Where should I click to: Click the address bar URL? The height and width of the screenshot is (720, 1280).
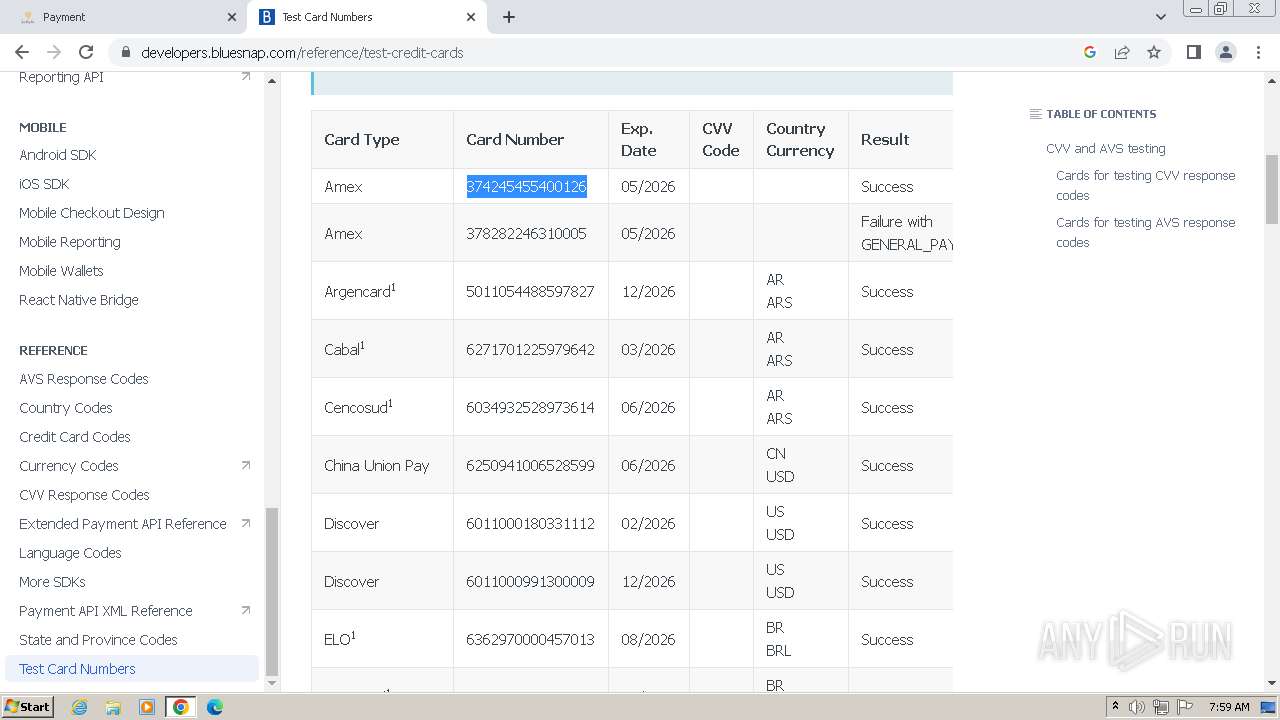[x=302, y=52]
